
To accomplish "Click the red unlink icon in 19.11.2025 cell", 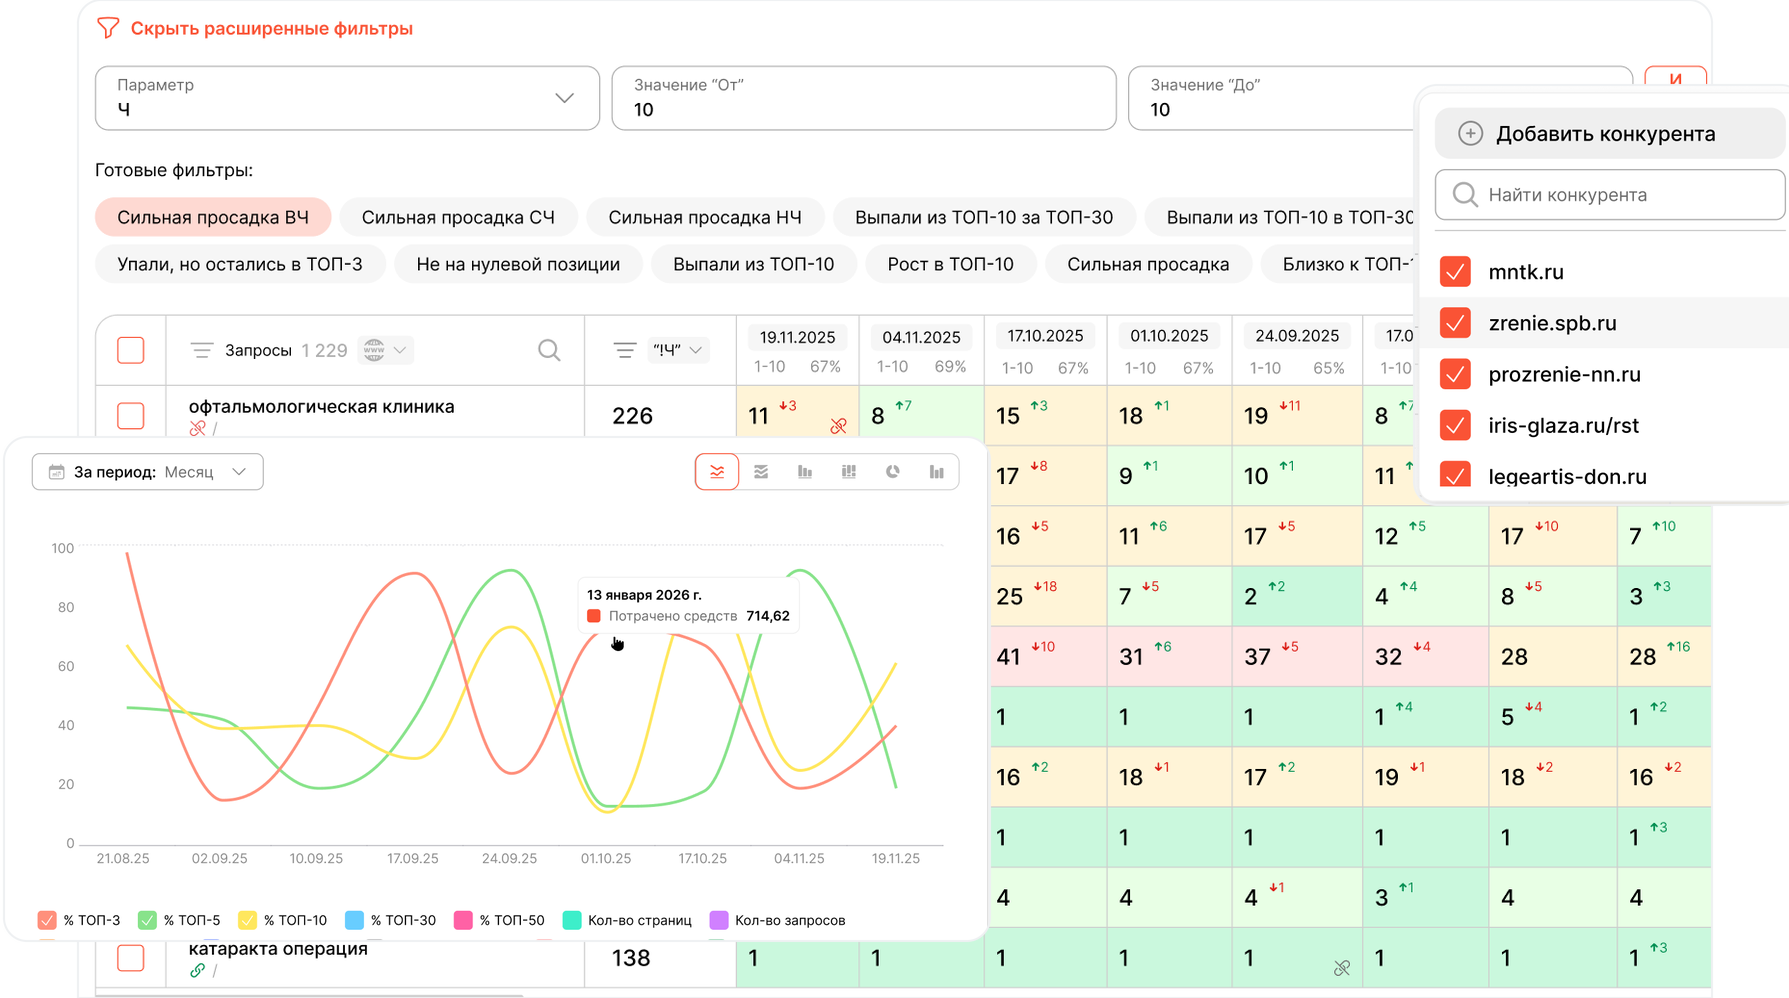I will [x=838, y=426].
